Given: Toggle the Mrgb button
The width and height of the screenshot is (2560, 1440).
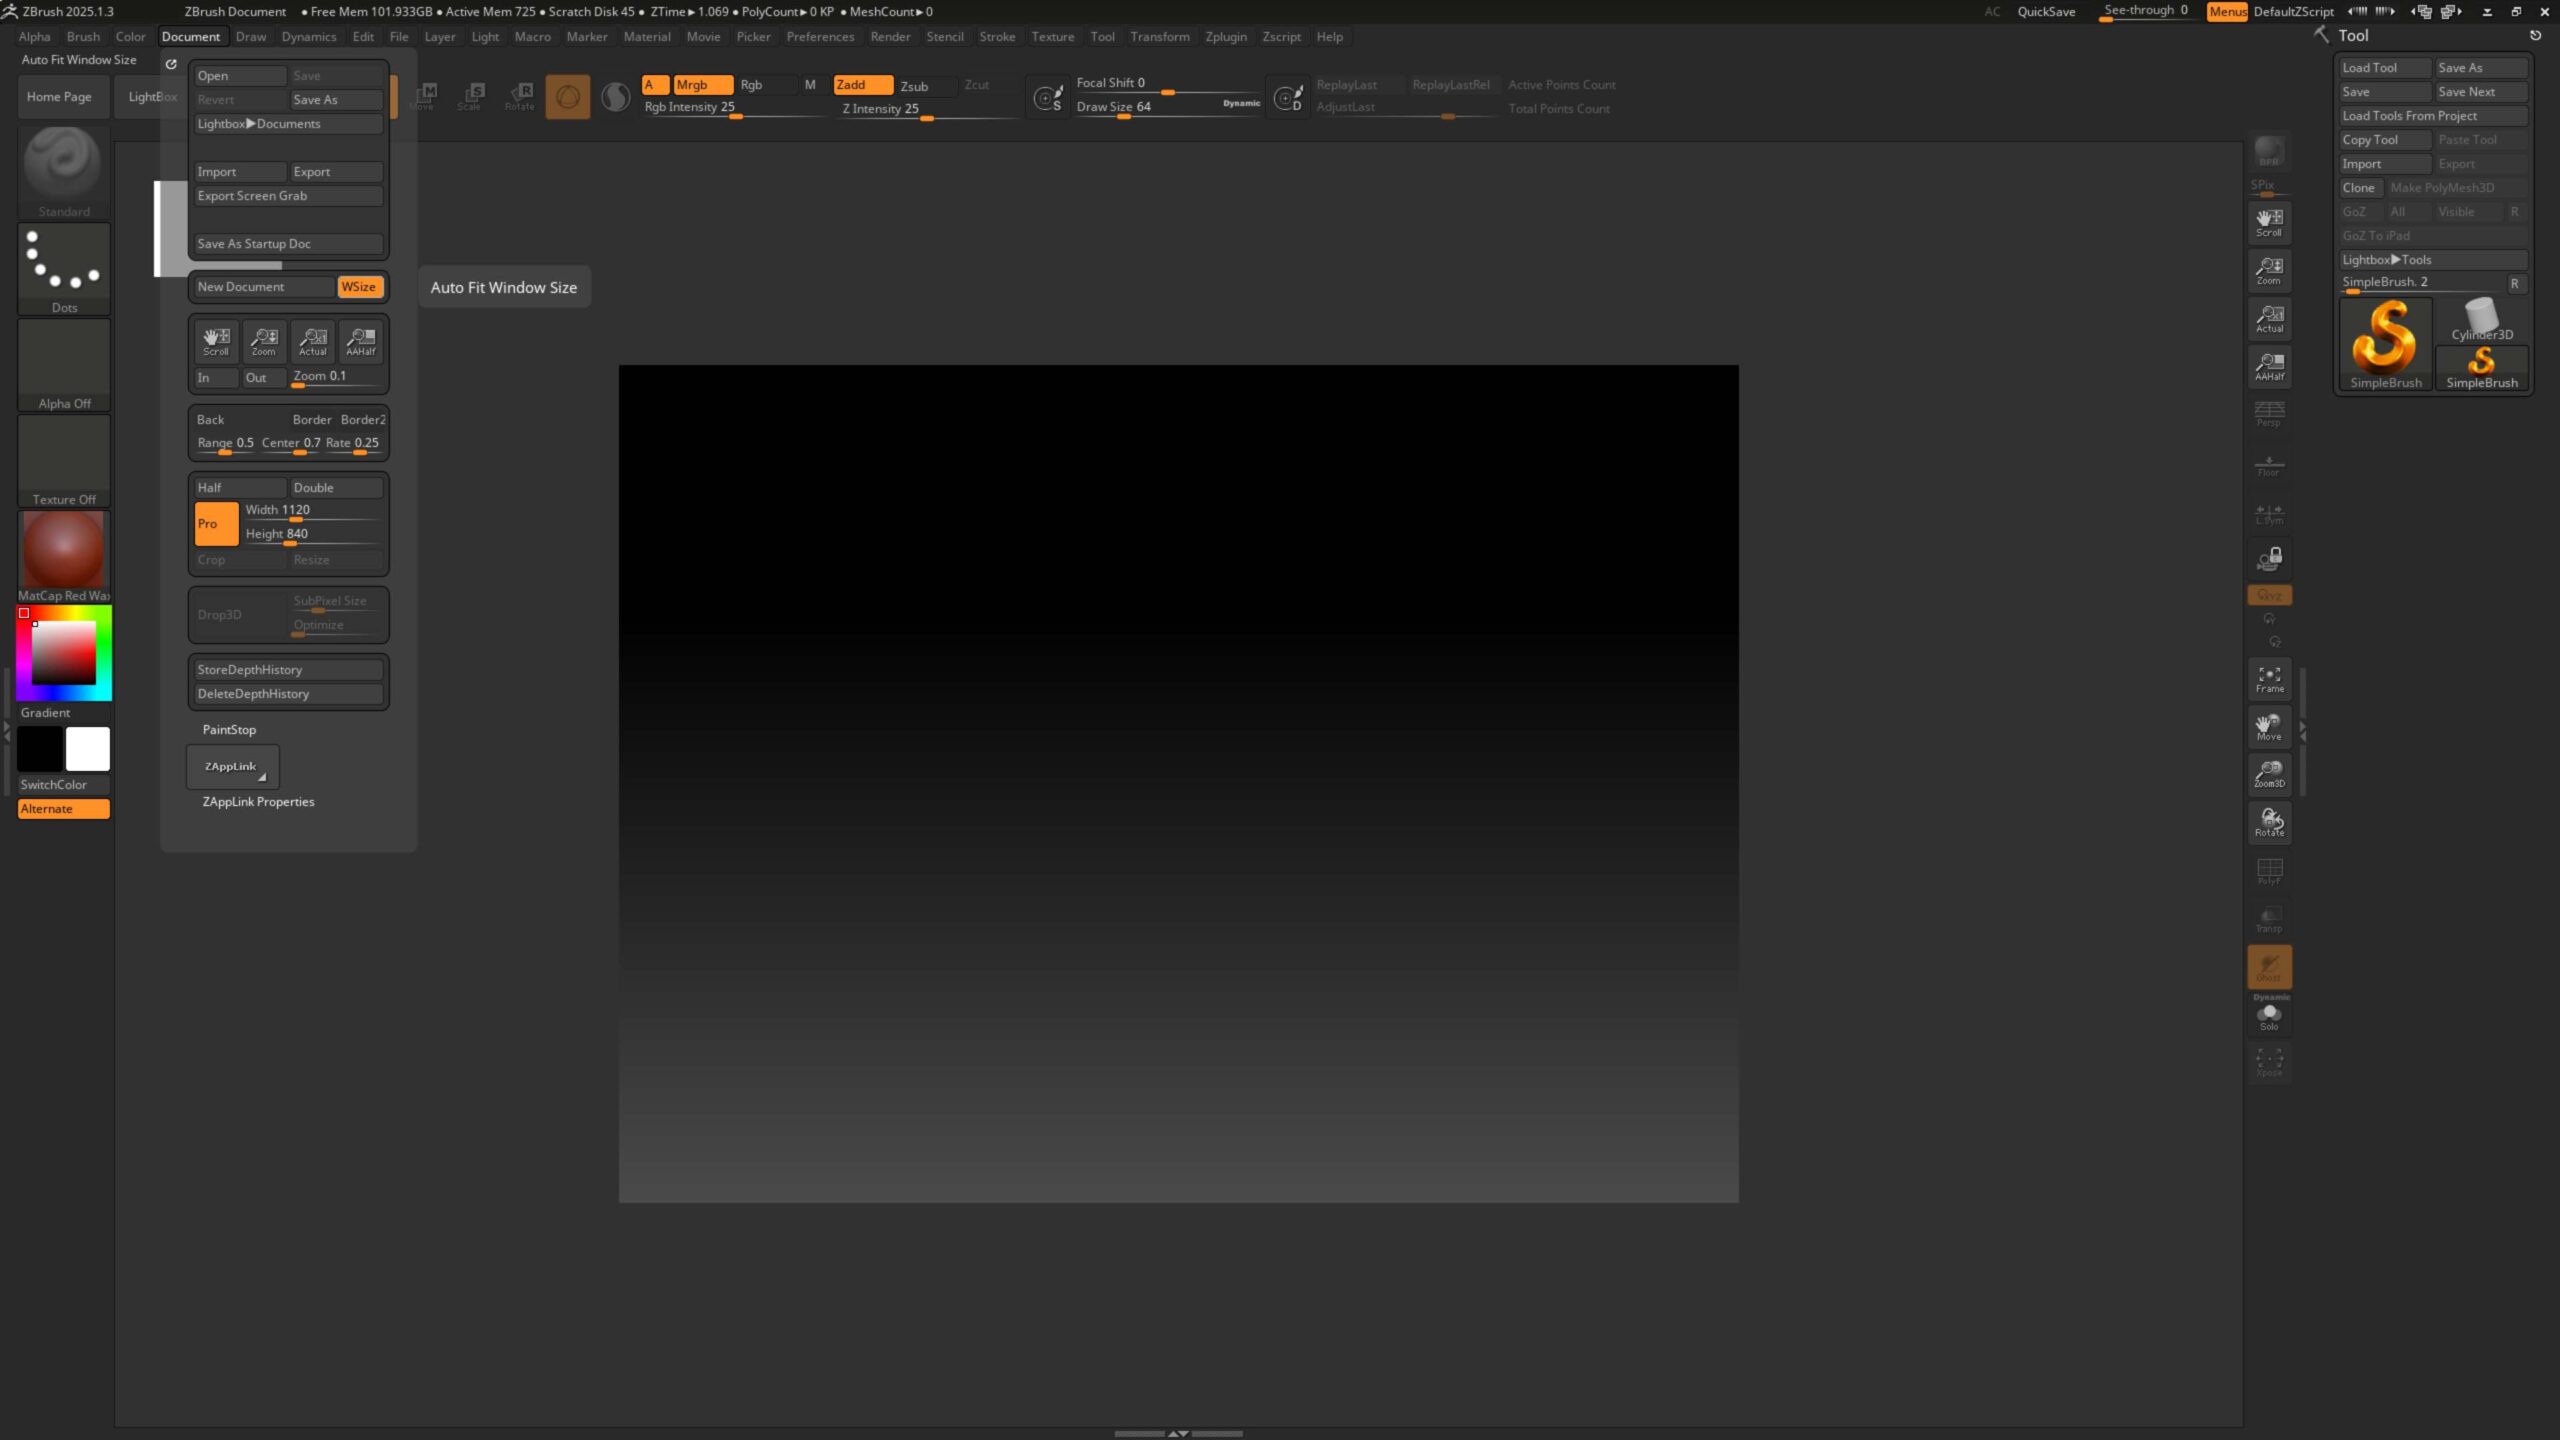Looking at the screenshot, I should 703,85.
